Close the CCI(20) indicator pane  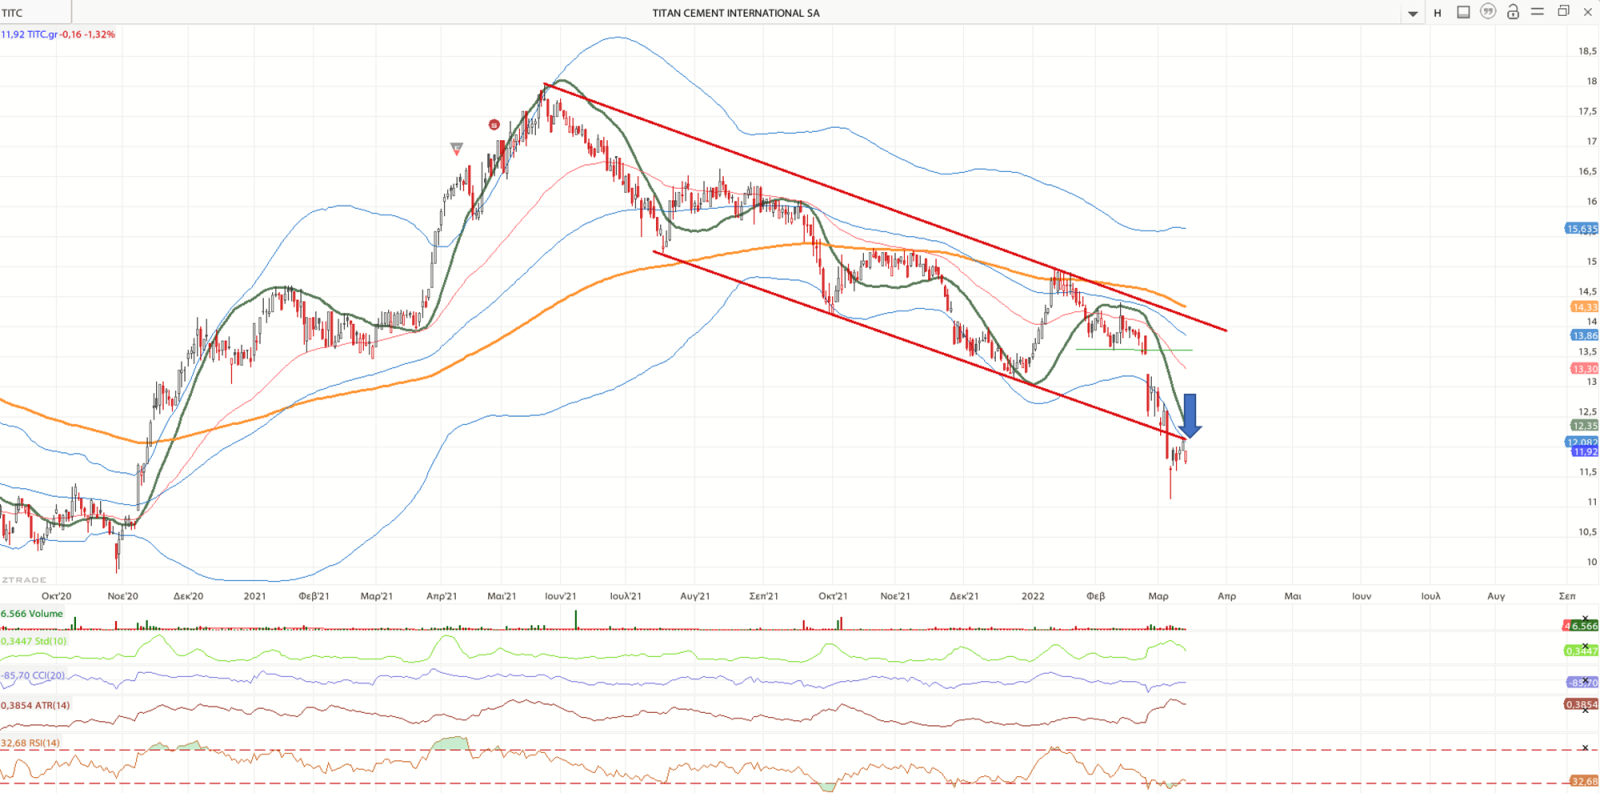(1585, 679)
